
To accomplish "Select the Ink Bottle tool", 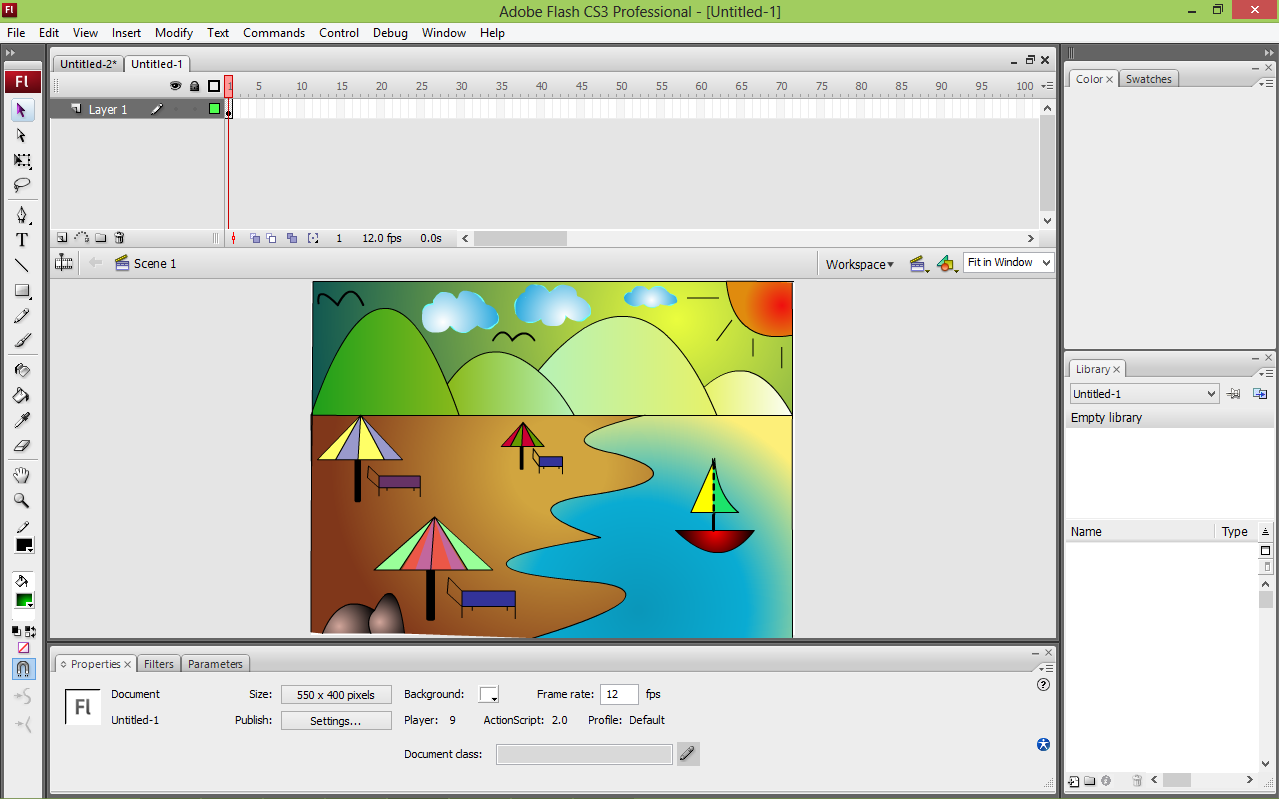I will click(22, 370).
